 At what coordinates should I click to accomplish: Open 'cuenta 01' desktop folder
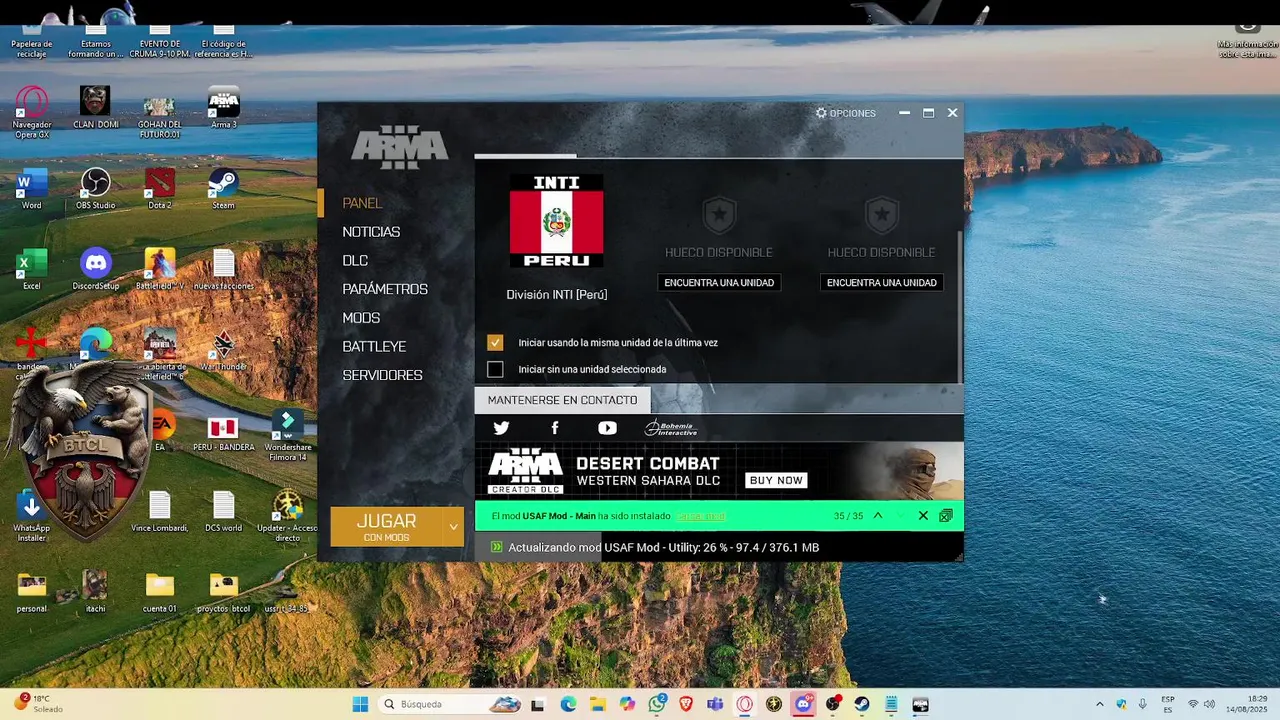[159, 592]
